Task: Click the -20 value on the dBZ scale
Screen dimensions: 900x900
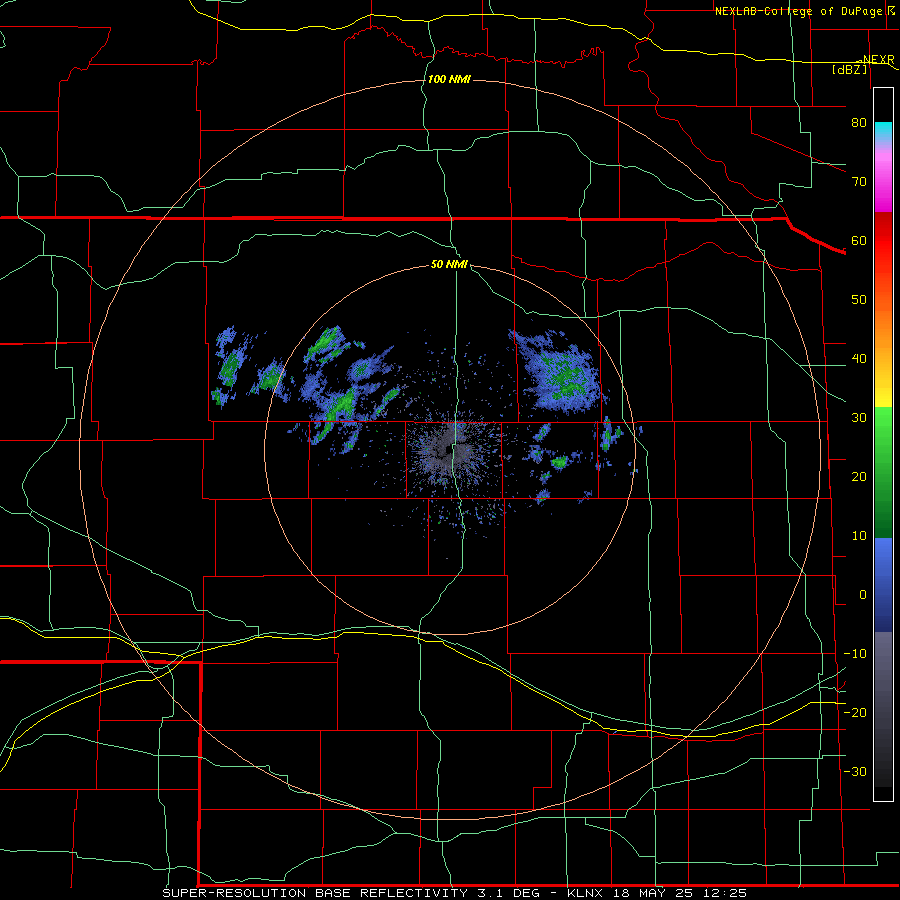Action: [x=855, y=712]
